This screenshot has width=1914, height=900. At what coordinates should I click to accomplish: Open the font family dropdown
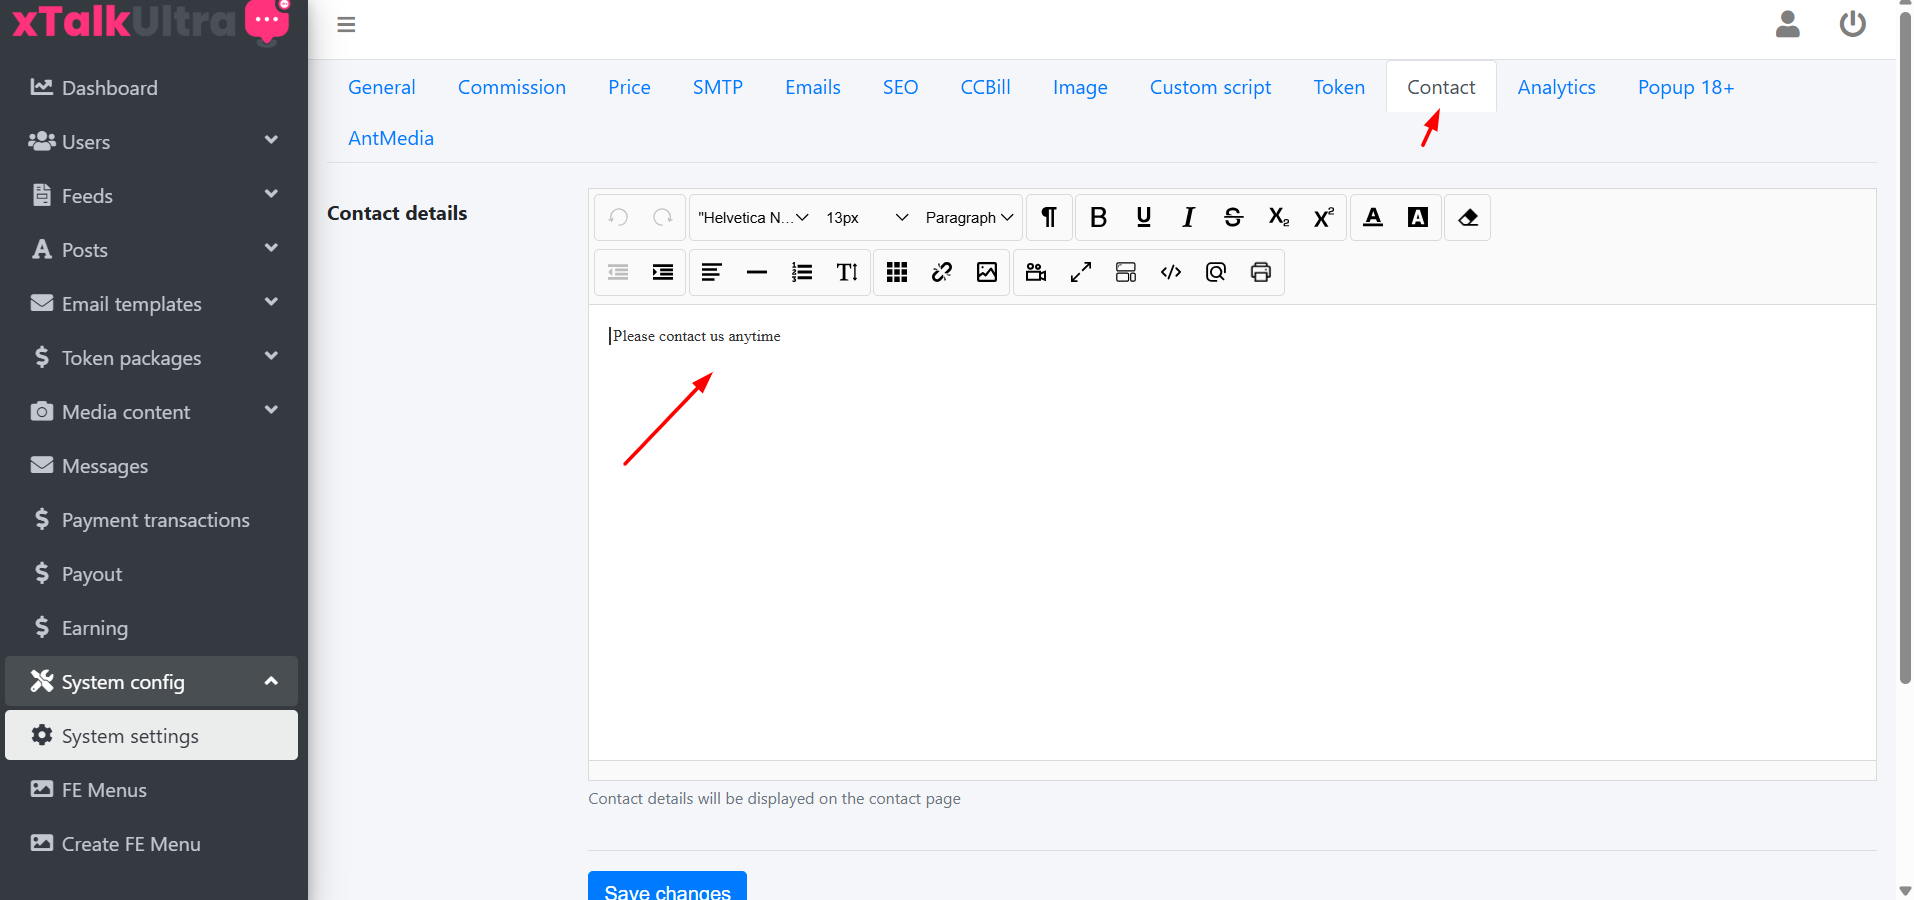(753, 218)
